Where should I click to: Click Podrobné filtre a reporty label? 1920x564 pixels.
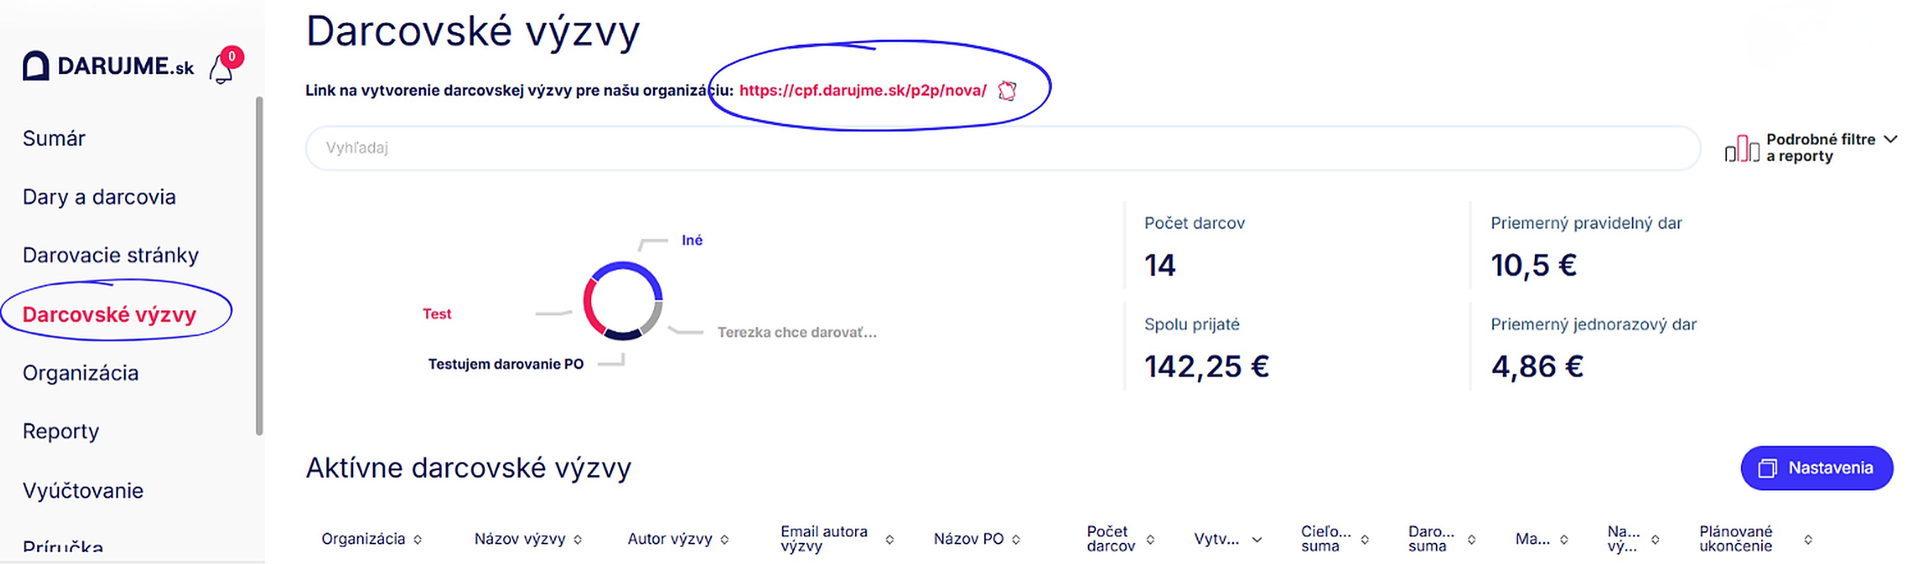point(1820,147)
